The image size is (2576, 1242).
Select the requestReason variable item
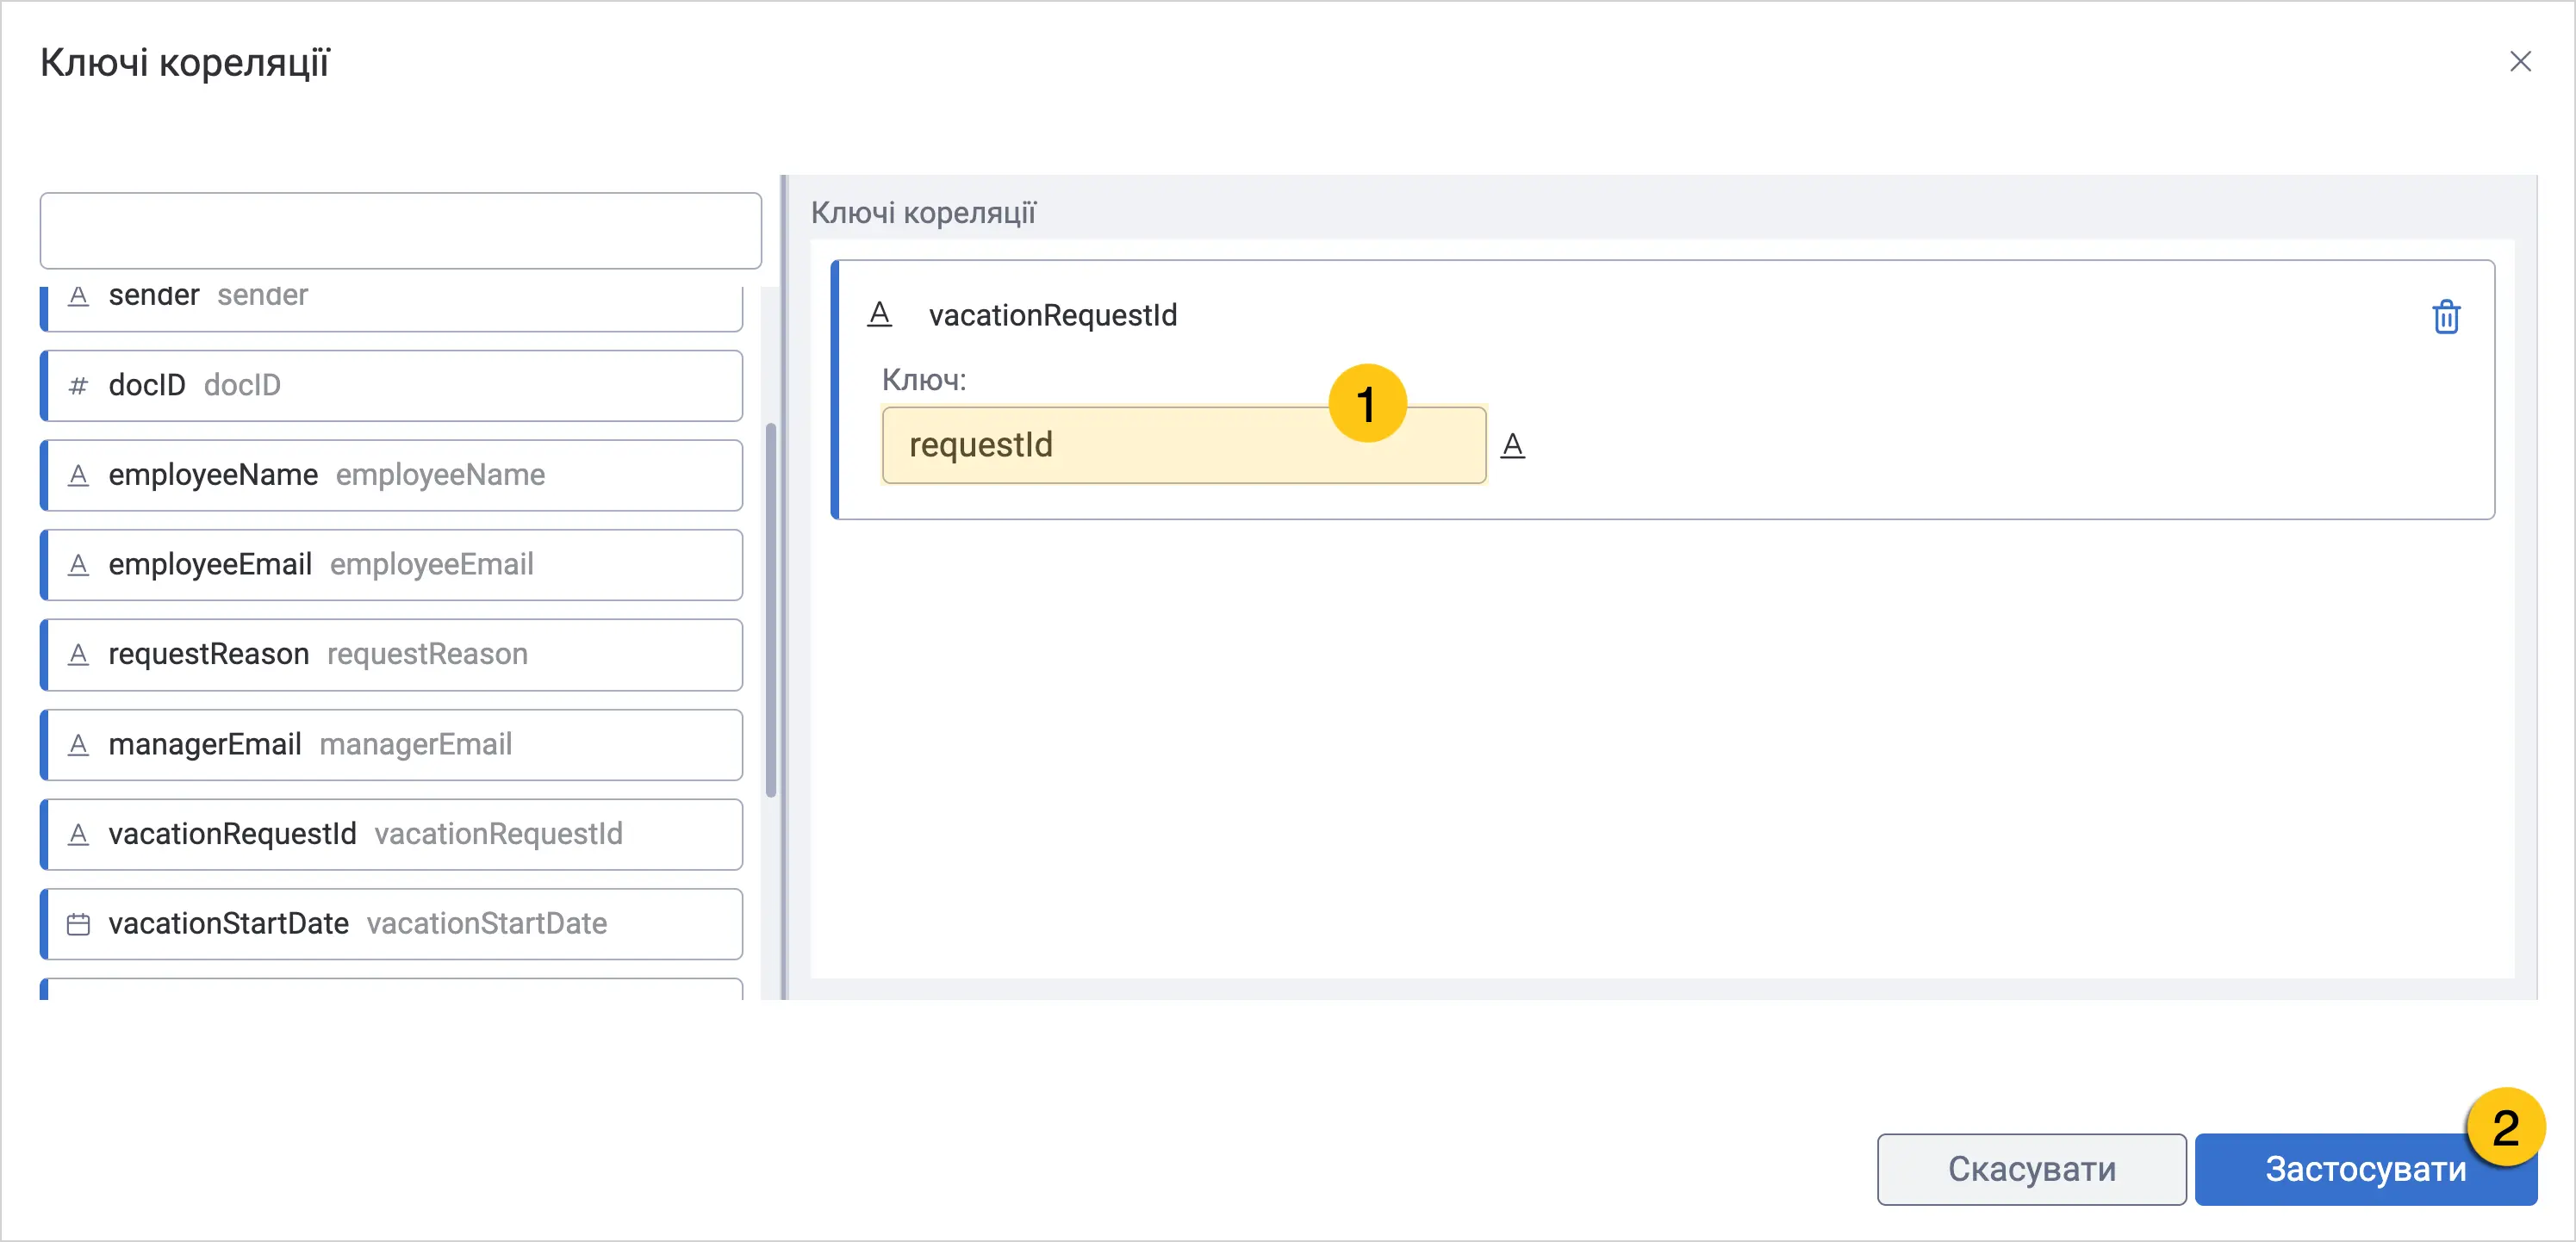point(392,655)
